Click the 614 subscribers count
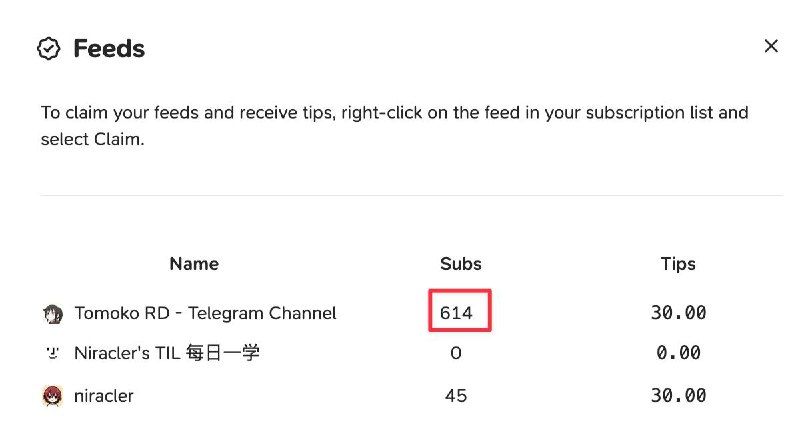 456,313
